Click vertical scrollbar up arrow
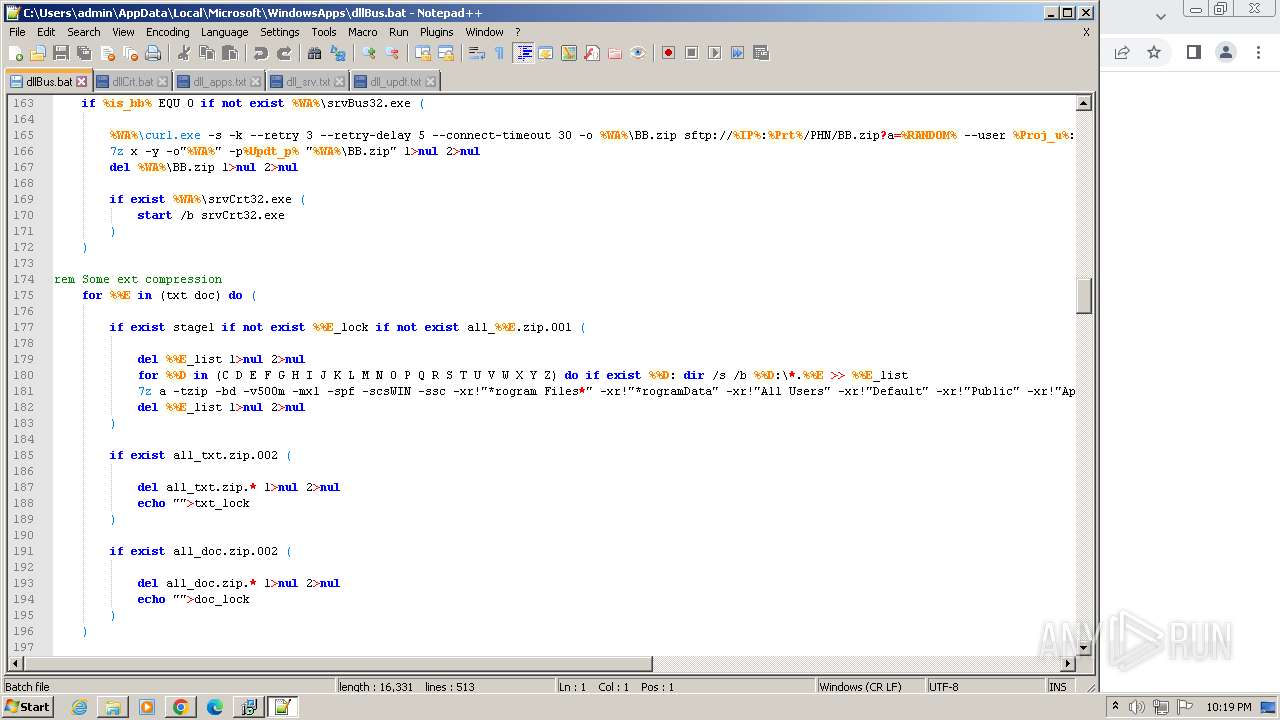 (1083, 103)
